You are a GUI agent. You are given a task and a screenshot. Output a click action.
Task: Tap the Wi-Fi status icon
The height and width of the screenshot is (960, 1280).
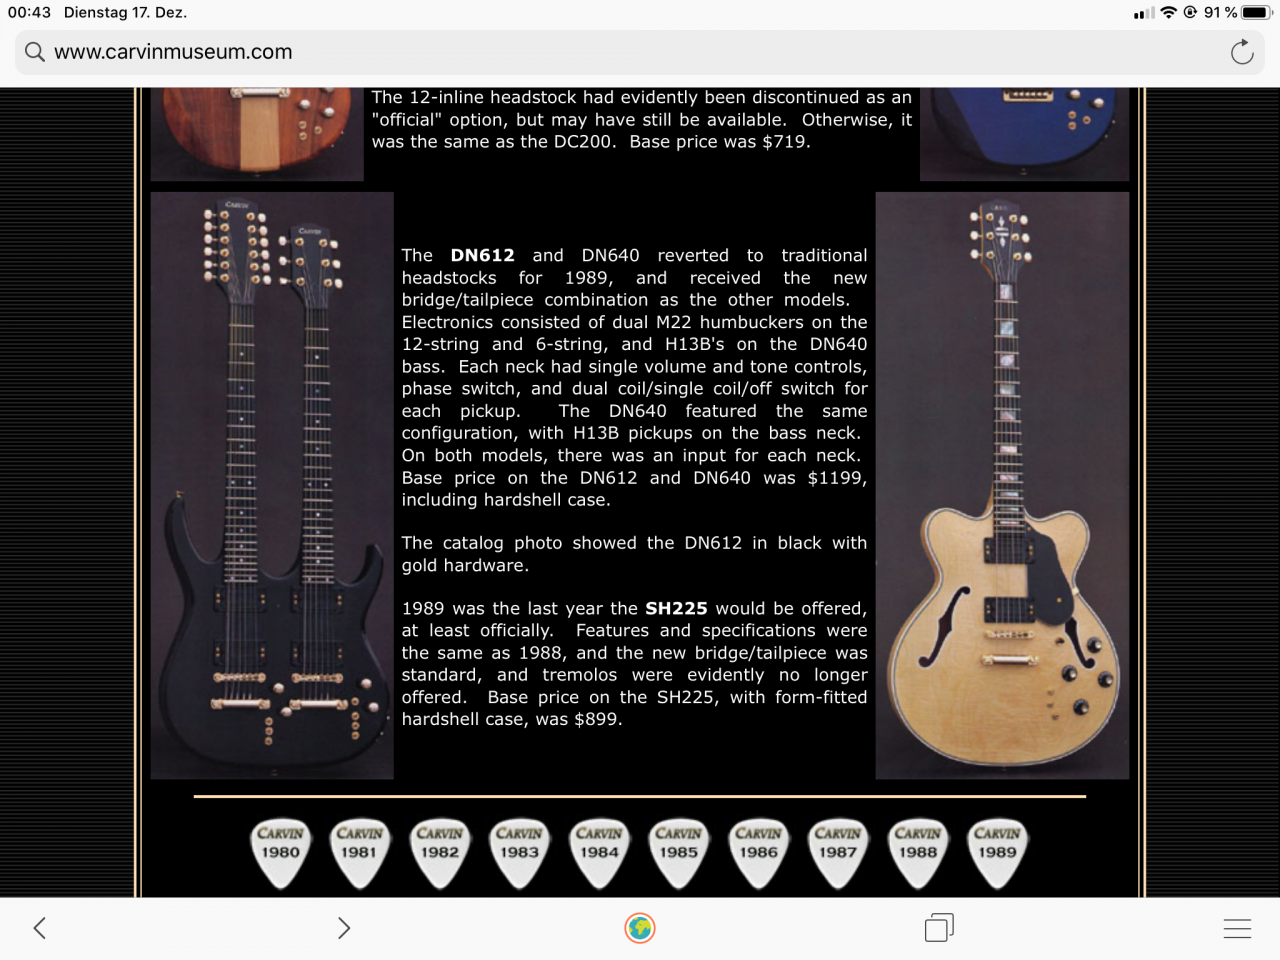[x=1168, y=13]
